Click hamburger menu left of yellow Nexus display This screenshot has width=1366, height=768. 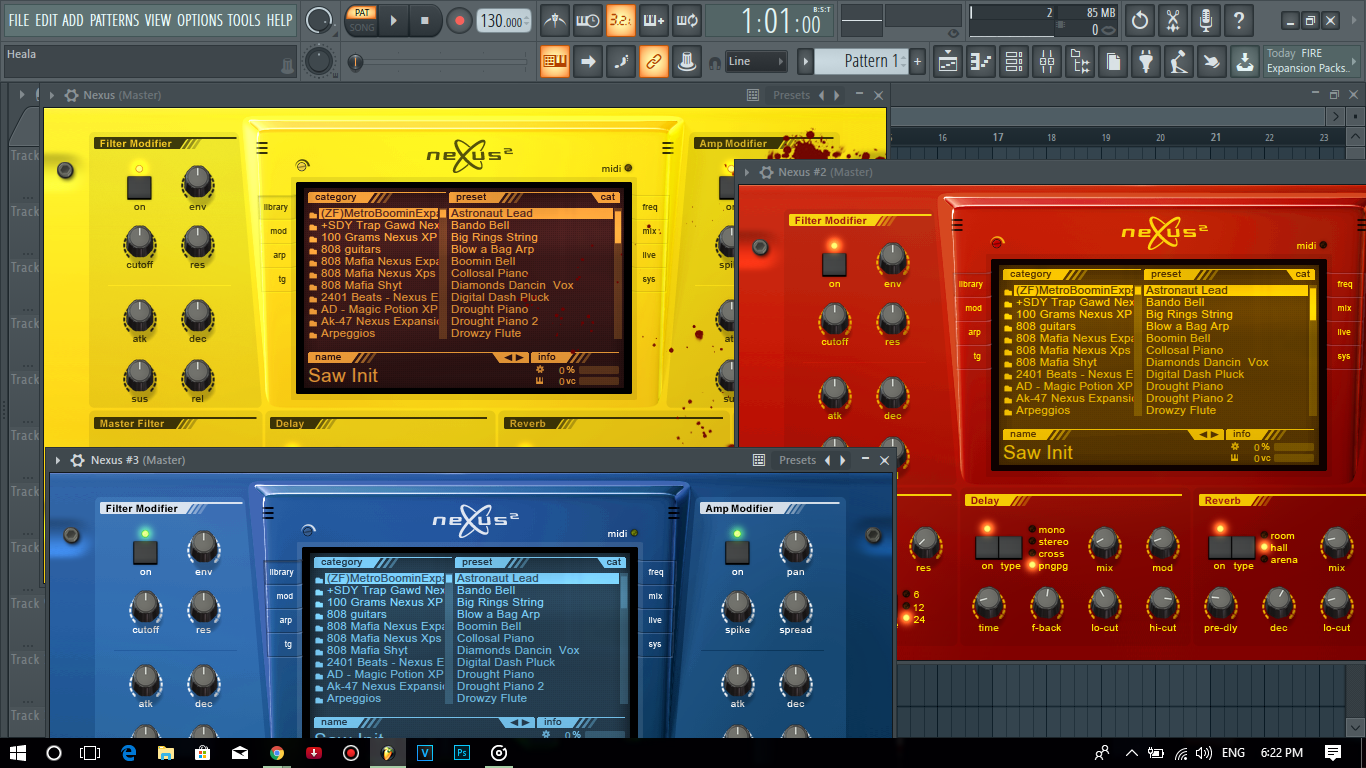coord(262,148)
